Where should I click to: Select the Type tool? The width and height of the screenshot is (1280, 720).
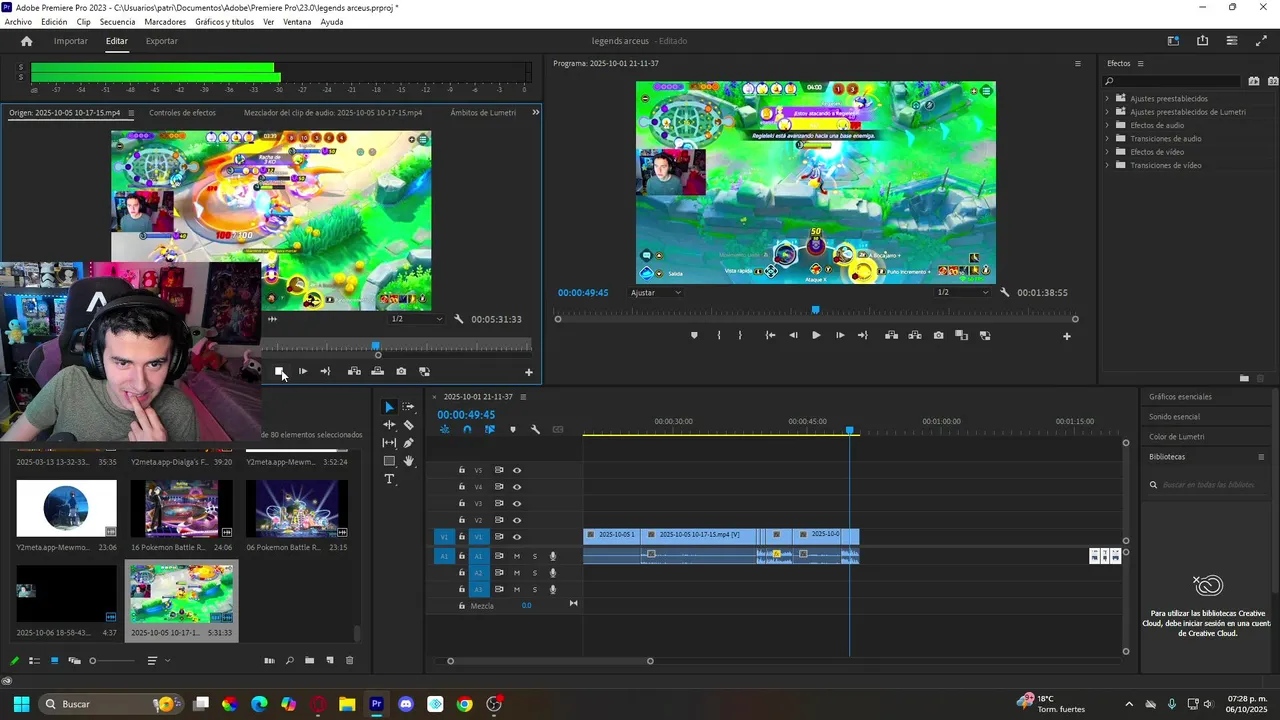[389, 479]
